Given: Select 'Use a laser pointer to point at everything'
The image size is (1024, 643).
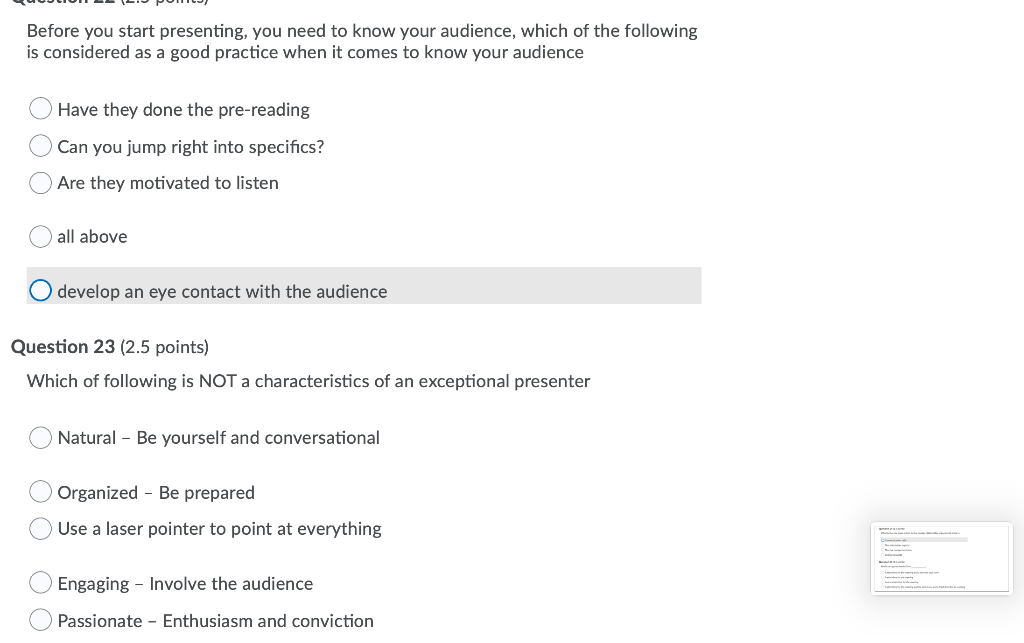Looking at the screenshot, I should [x=40, y=528].
